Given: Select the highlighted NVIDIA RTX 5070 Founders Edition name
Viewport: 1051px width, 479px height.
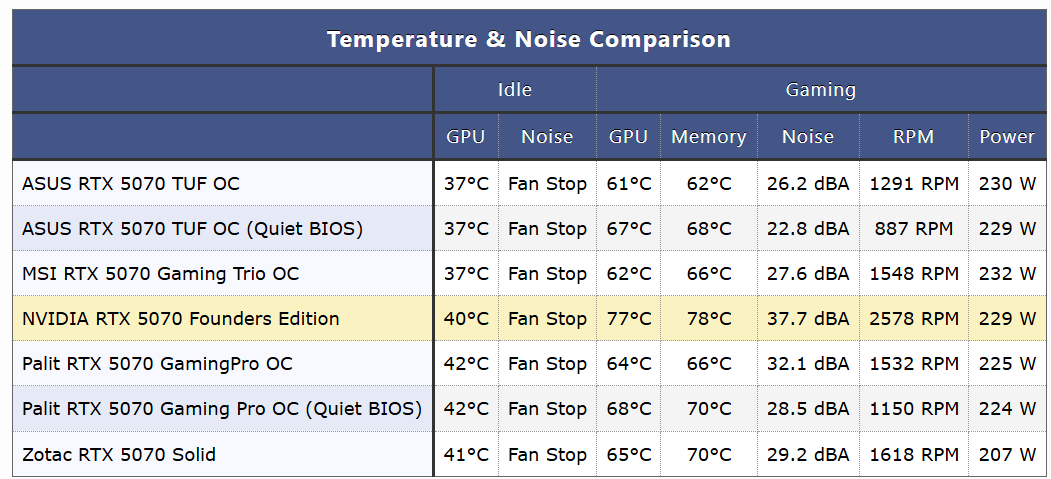Looking at the screenshot, I should [x=180, y=319].
